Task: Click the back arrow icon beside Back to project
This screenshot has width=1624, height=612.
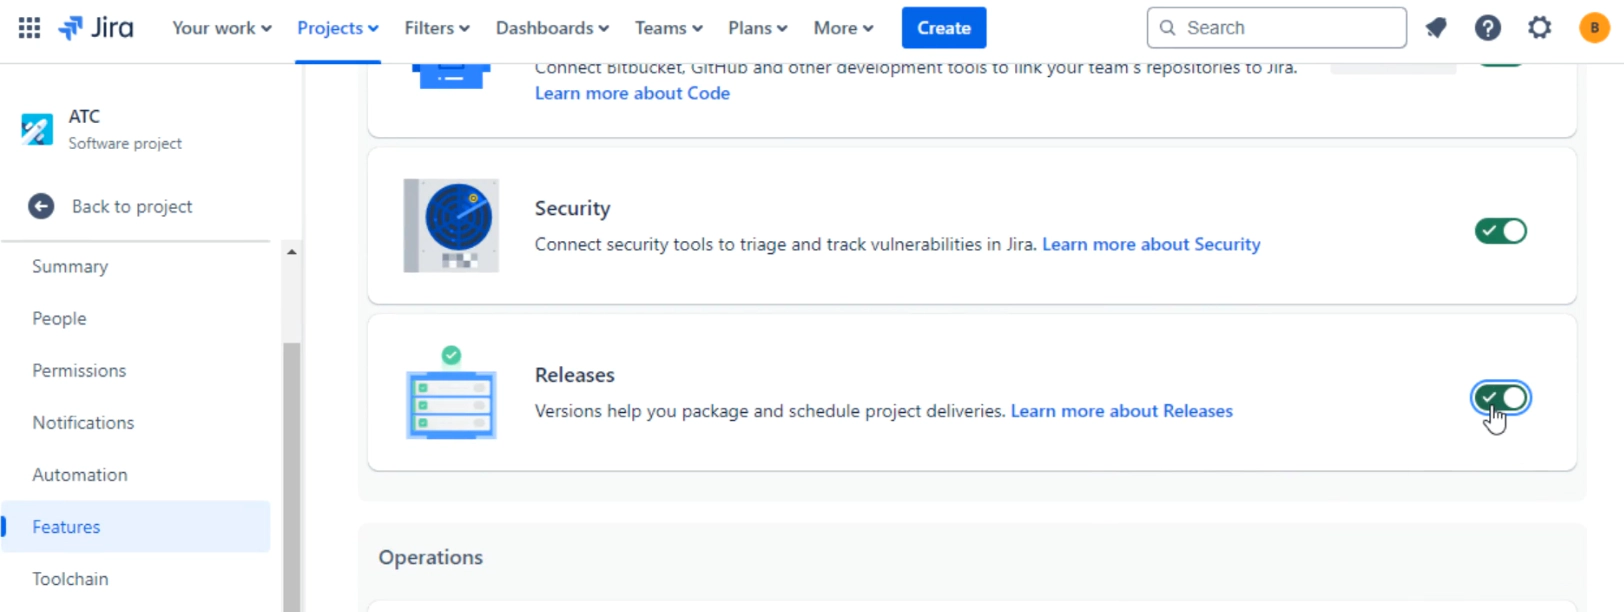Action: pyautogui.click(x=41, y=206)
